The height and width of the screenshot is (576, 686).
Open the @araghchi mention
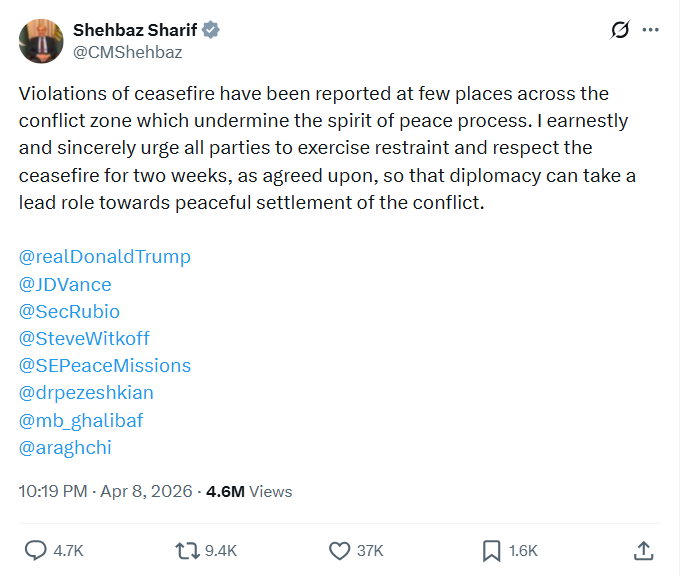[x=65, y=447]
